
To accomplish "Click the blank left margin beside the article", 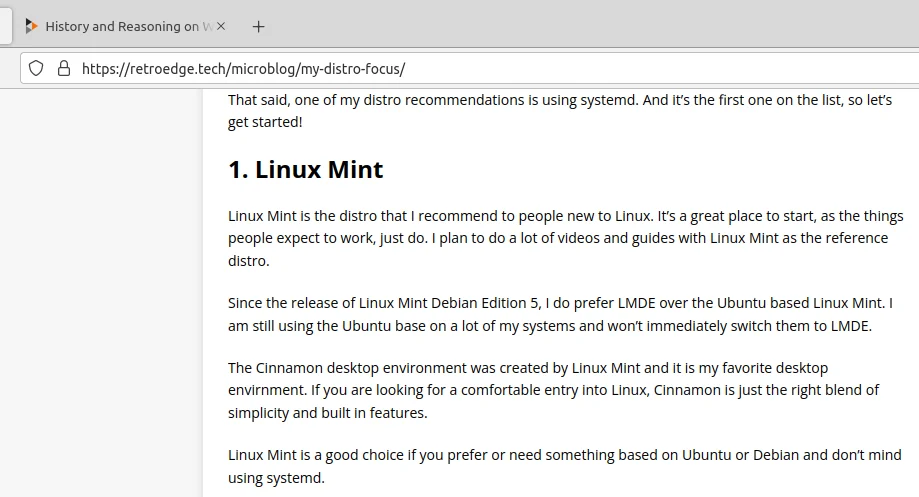I will (101, 293).
